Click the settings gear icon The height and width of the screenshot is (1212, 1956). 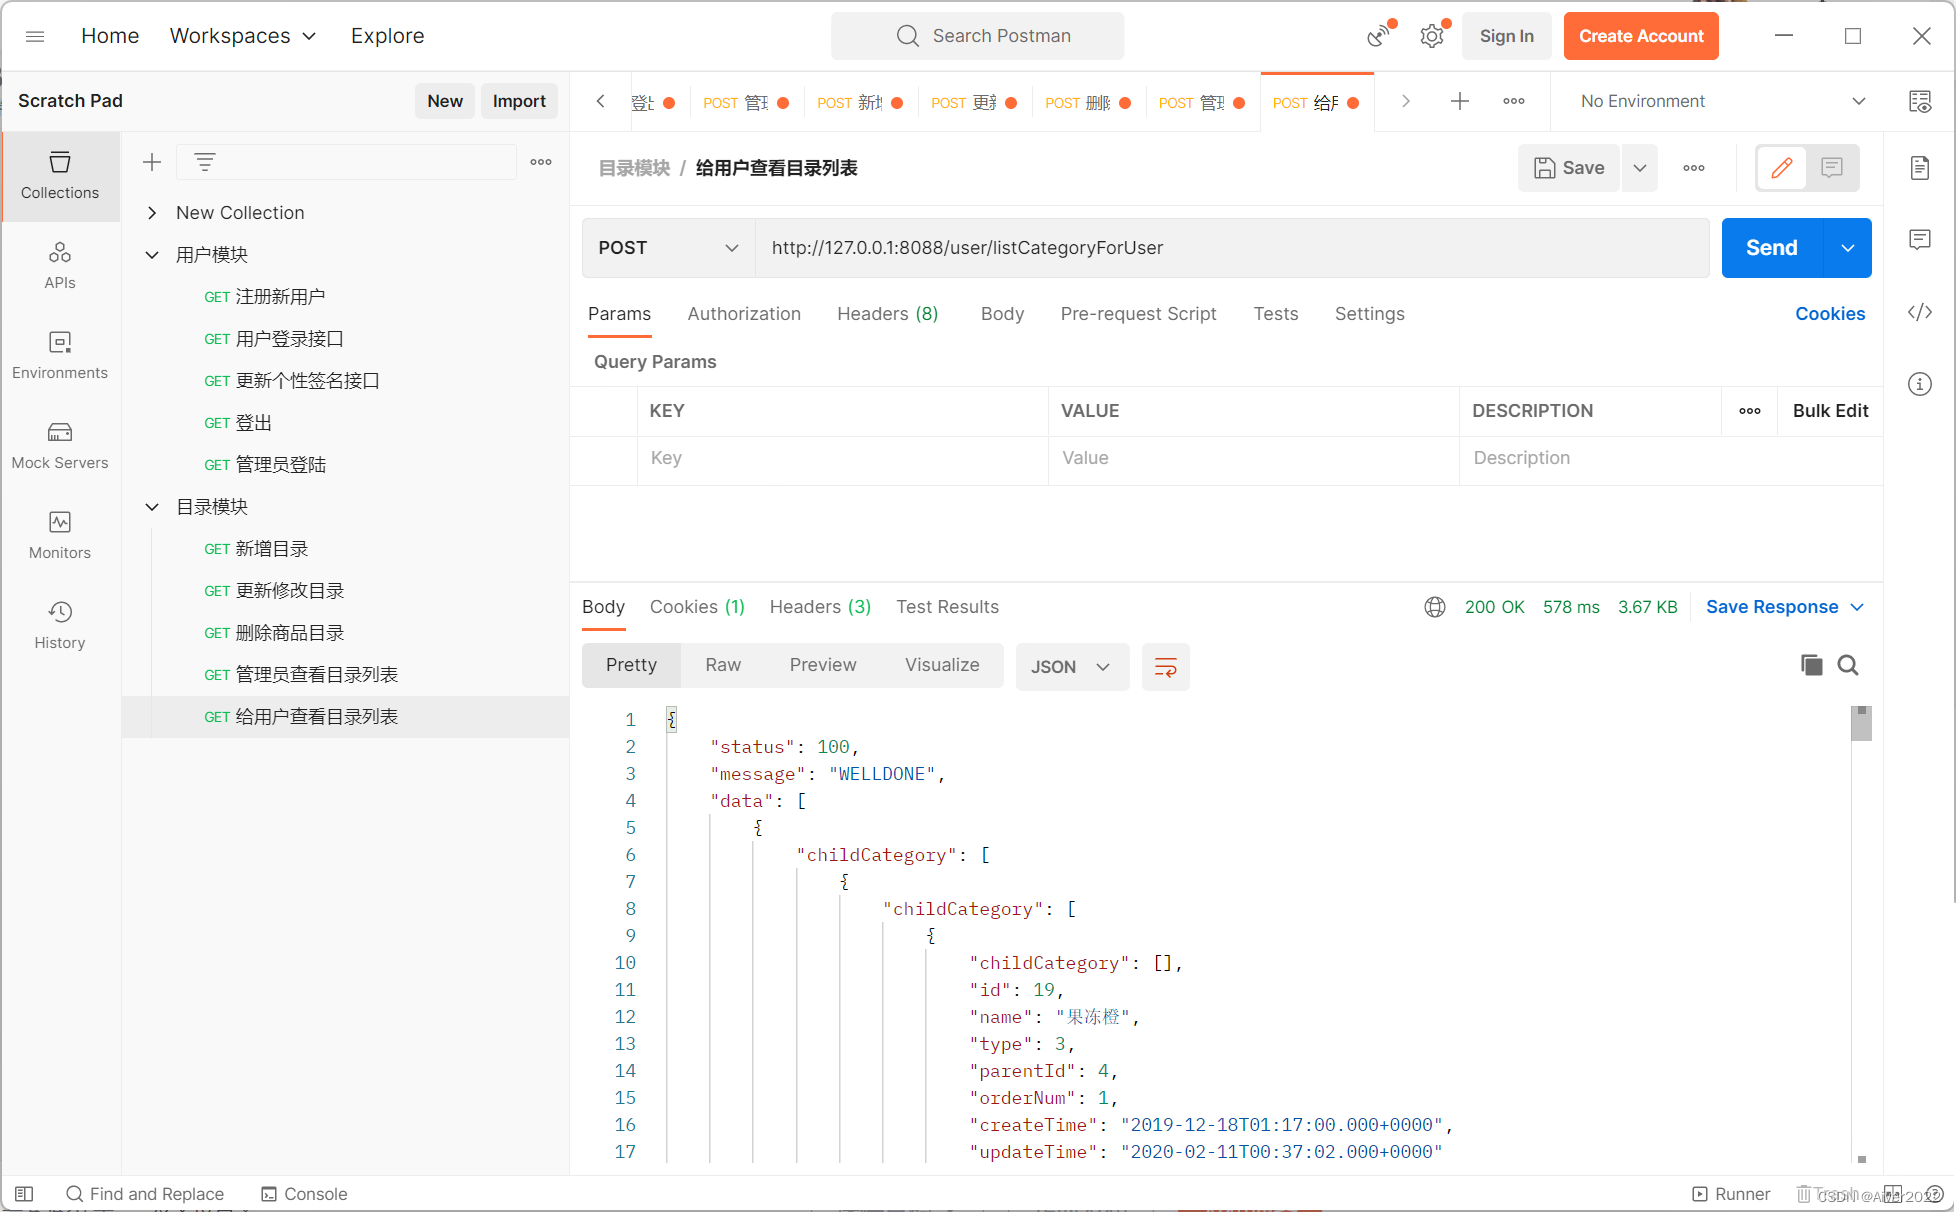[1432, 36]
